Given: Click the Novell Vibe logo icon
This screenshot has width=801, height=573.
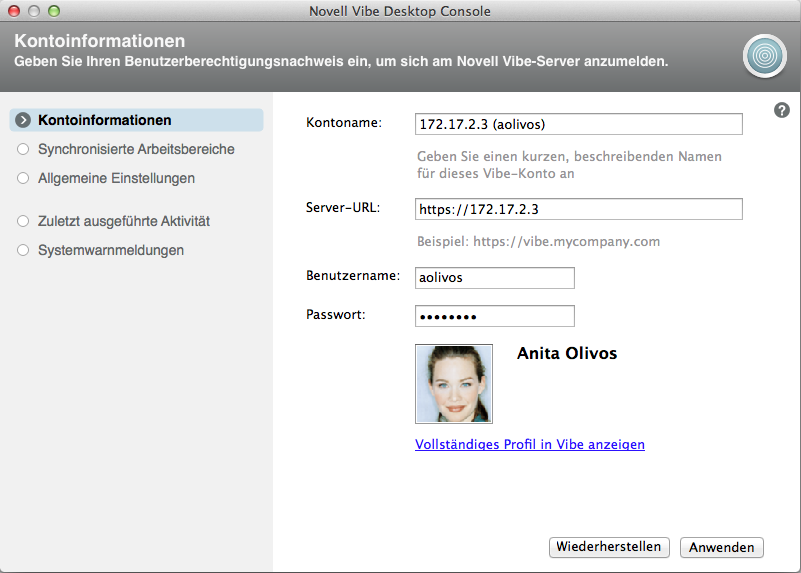Looking at the screenshot, I should [x=764, y=56].
